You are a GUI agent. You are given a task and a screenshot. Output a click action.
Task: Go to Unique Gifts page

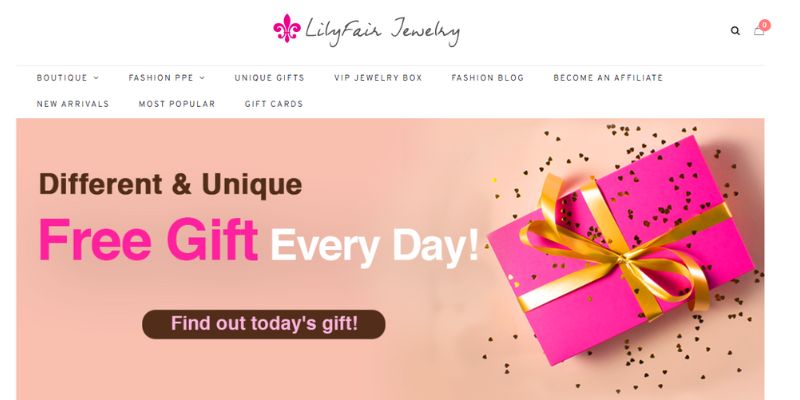click(x=269, y=78)
